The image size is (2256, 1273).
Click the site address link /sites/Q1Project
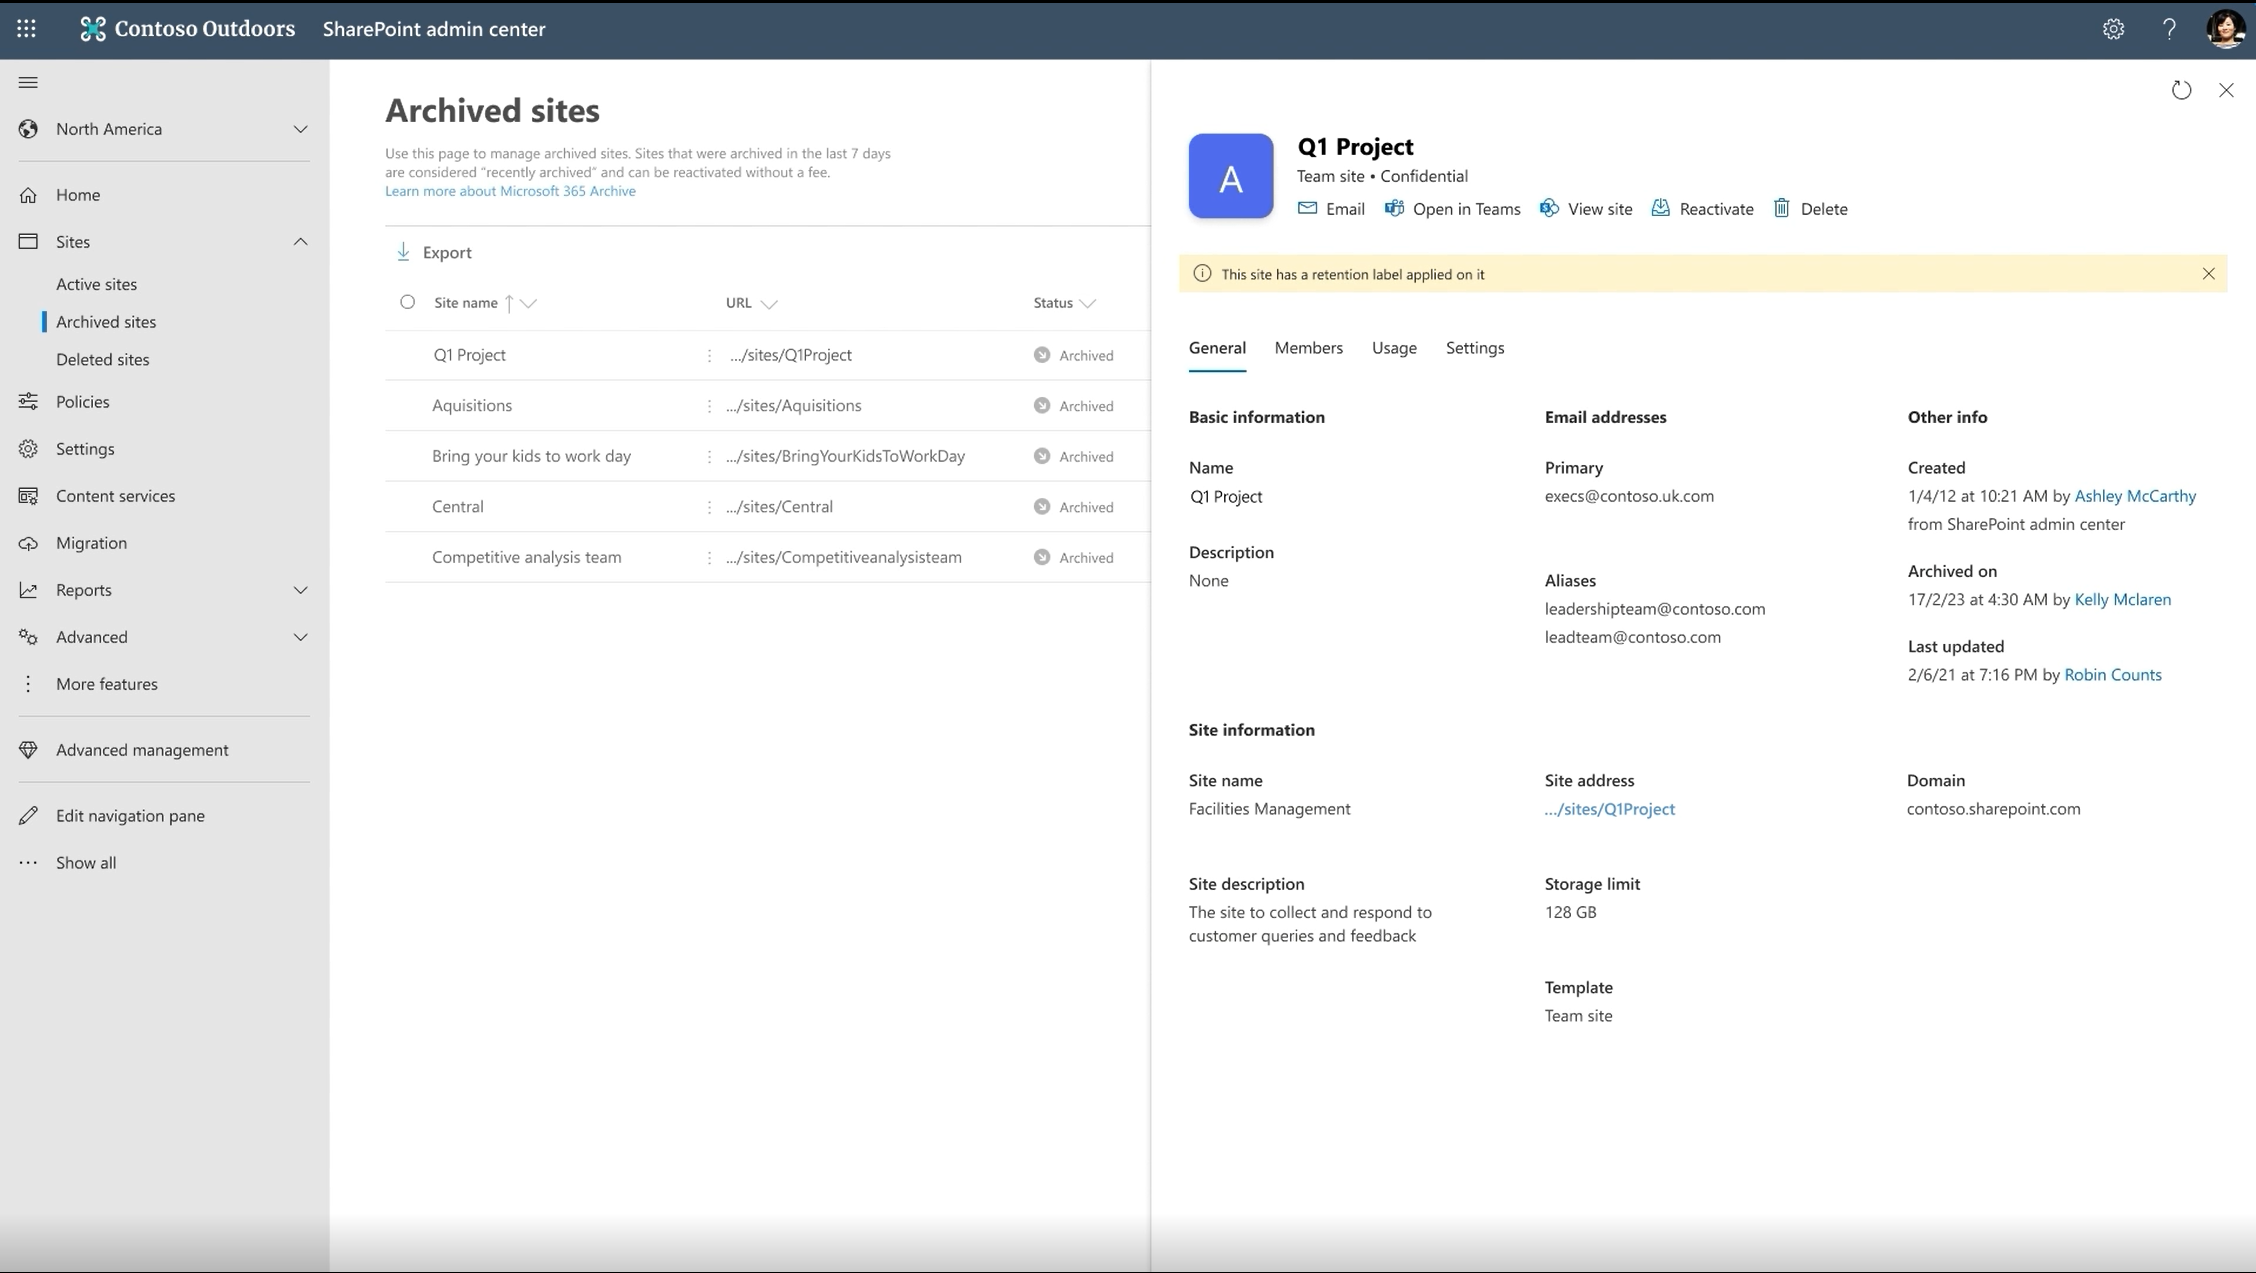pos(1610,807)
